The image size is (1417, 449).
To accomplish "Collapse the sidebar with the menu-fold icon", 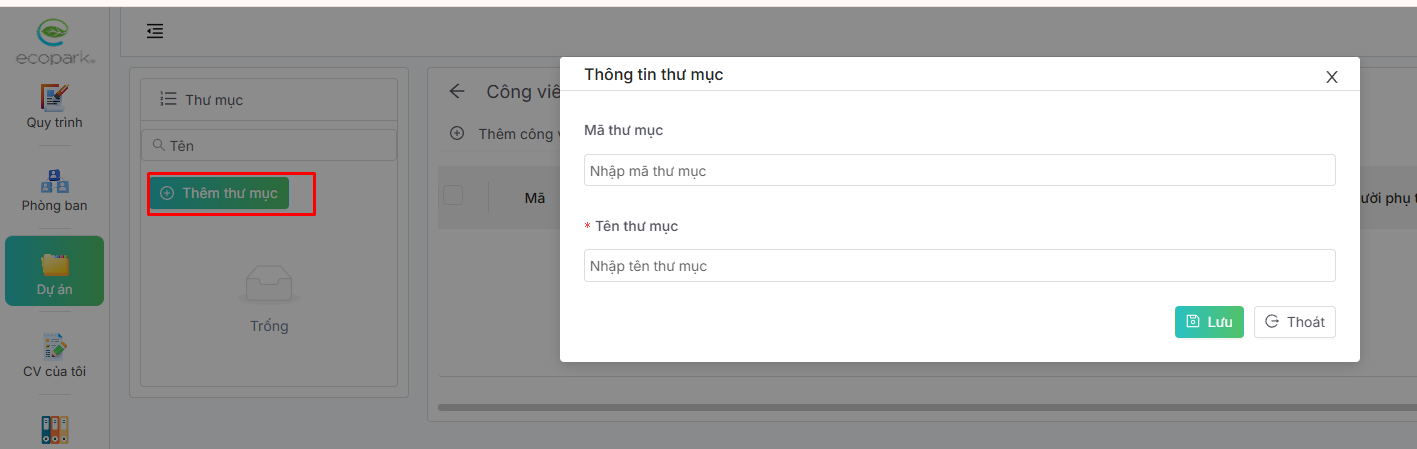I will pos(155,31).
